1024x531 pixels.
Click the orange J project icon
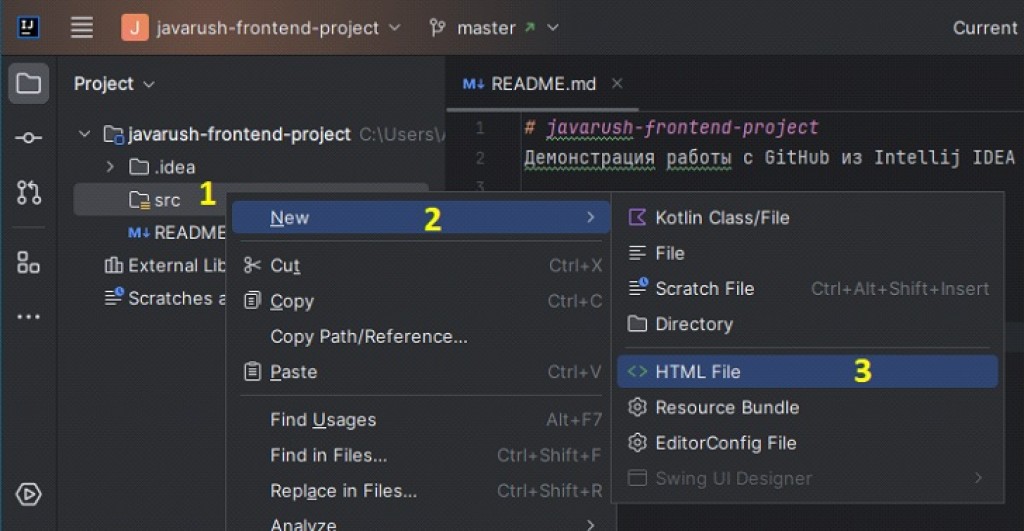[x=135, y=27]
